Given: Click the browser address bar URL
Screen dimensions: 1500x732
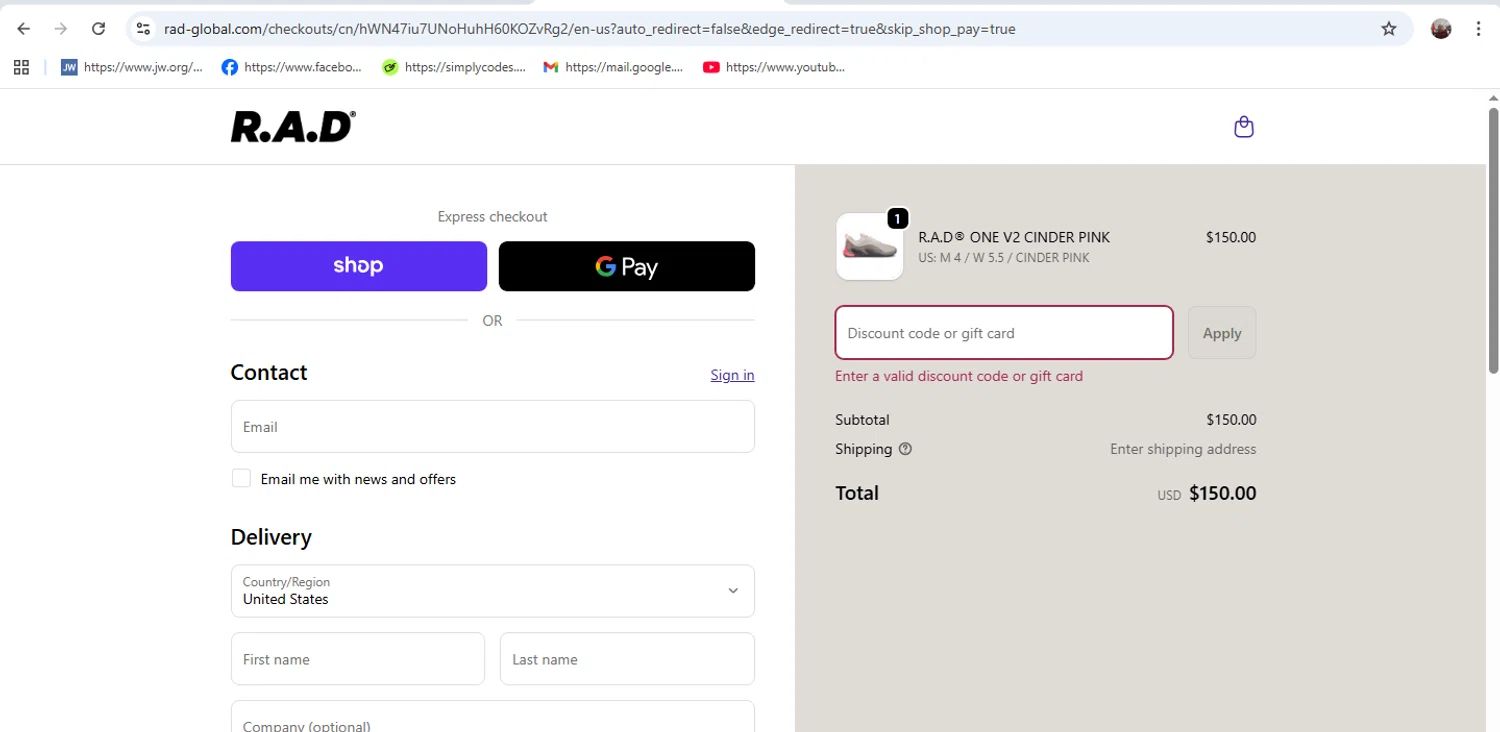Looking at the screenshot, I should coord(590,29).
